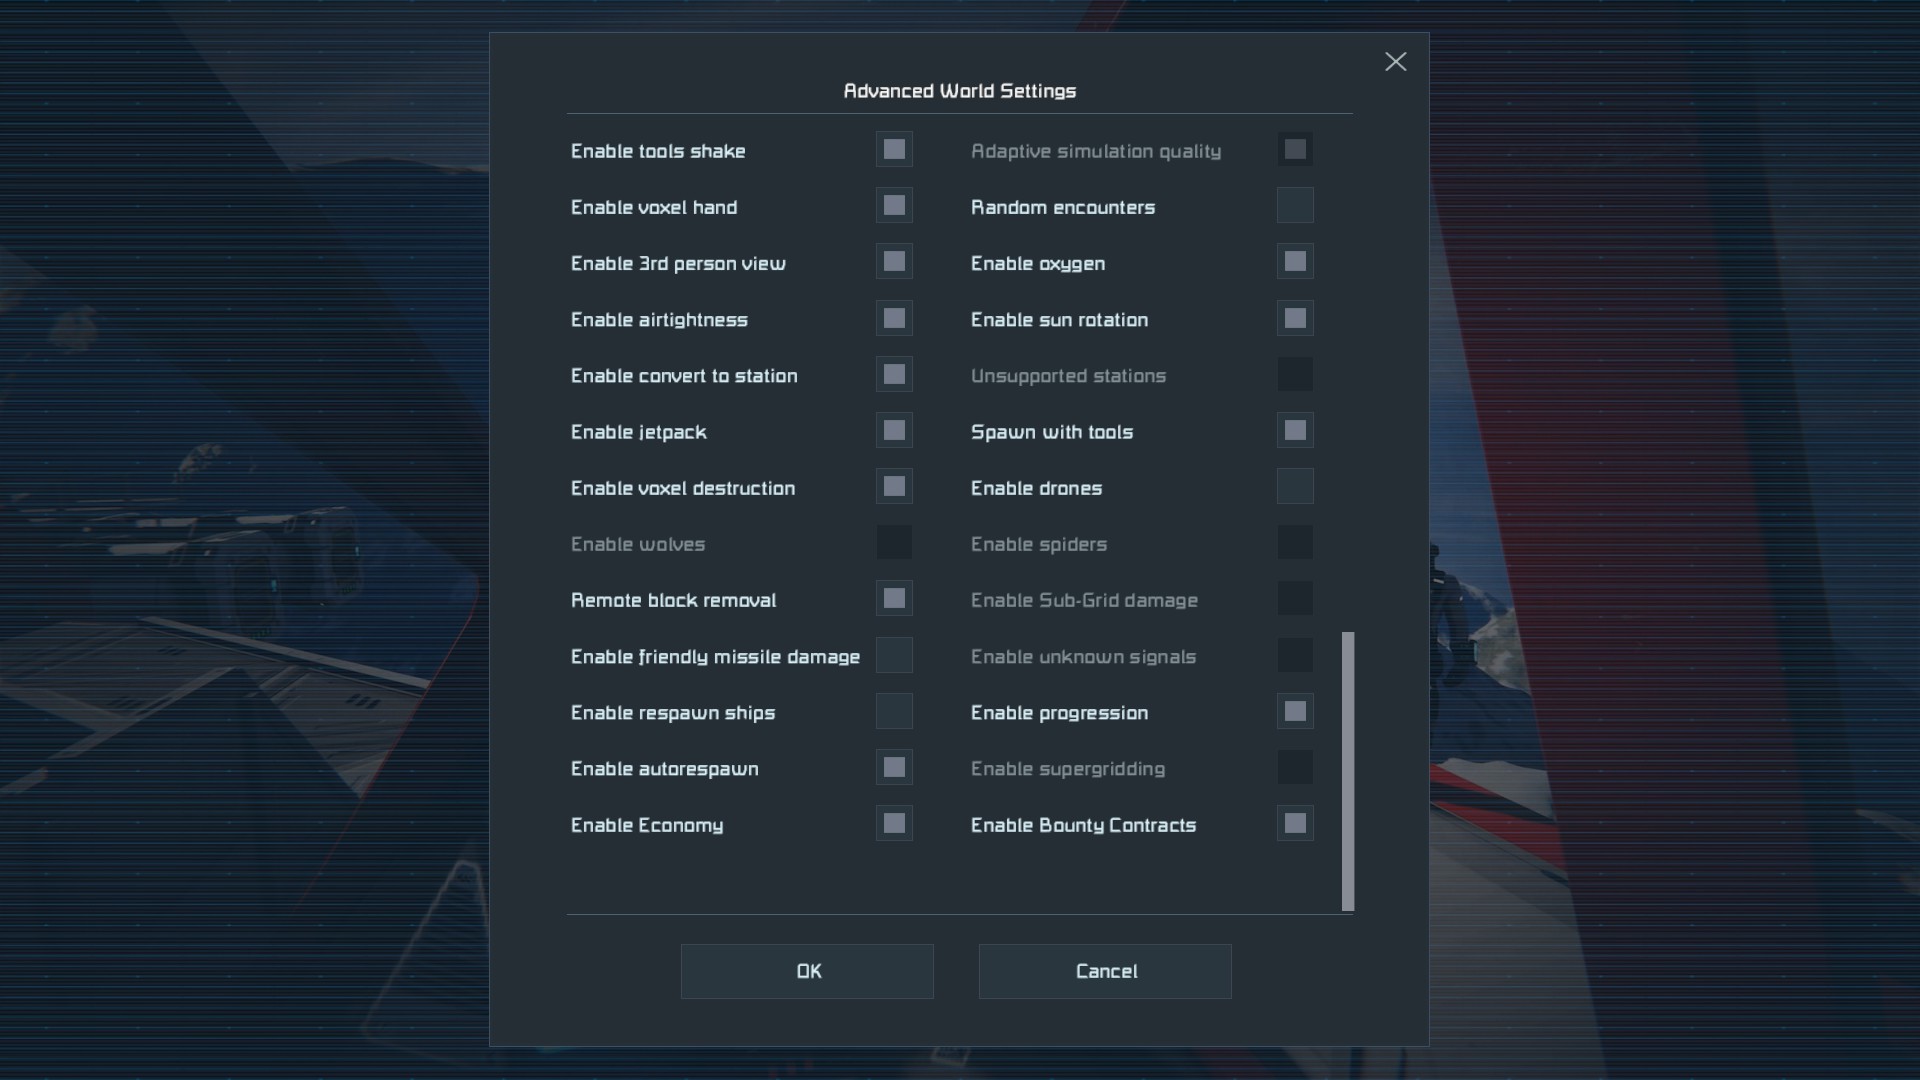1920x1080 pixels.
Task: Check the Enable drones box
Action: pyautogui.click(x=1295, y=487)
